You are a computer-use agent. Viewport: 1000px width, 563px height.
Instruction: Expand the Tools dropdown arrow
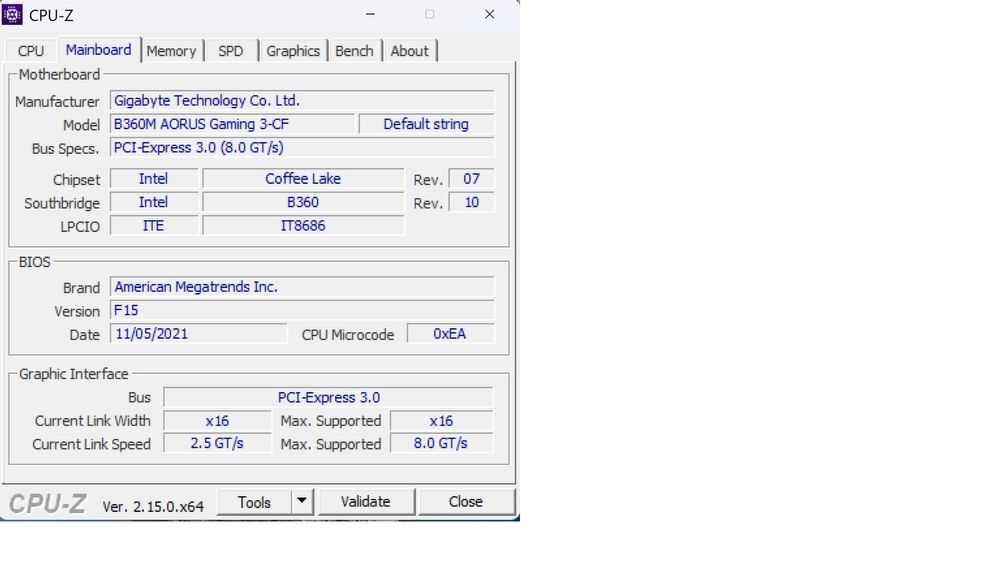[x=302, y=502]
